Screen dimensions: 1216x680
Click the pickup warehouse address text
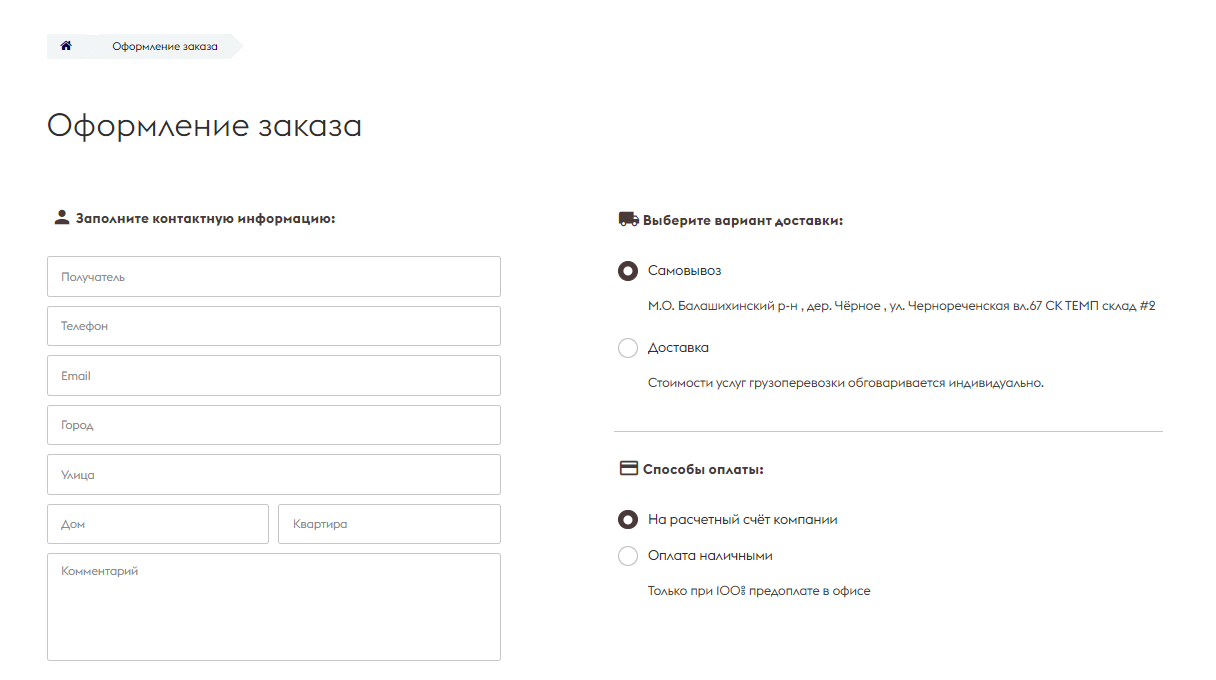tap(902, 306)
